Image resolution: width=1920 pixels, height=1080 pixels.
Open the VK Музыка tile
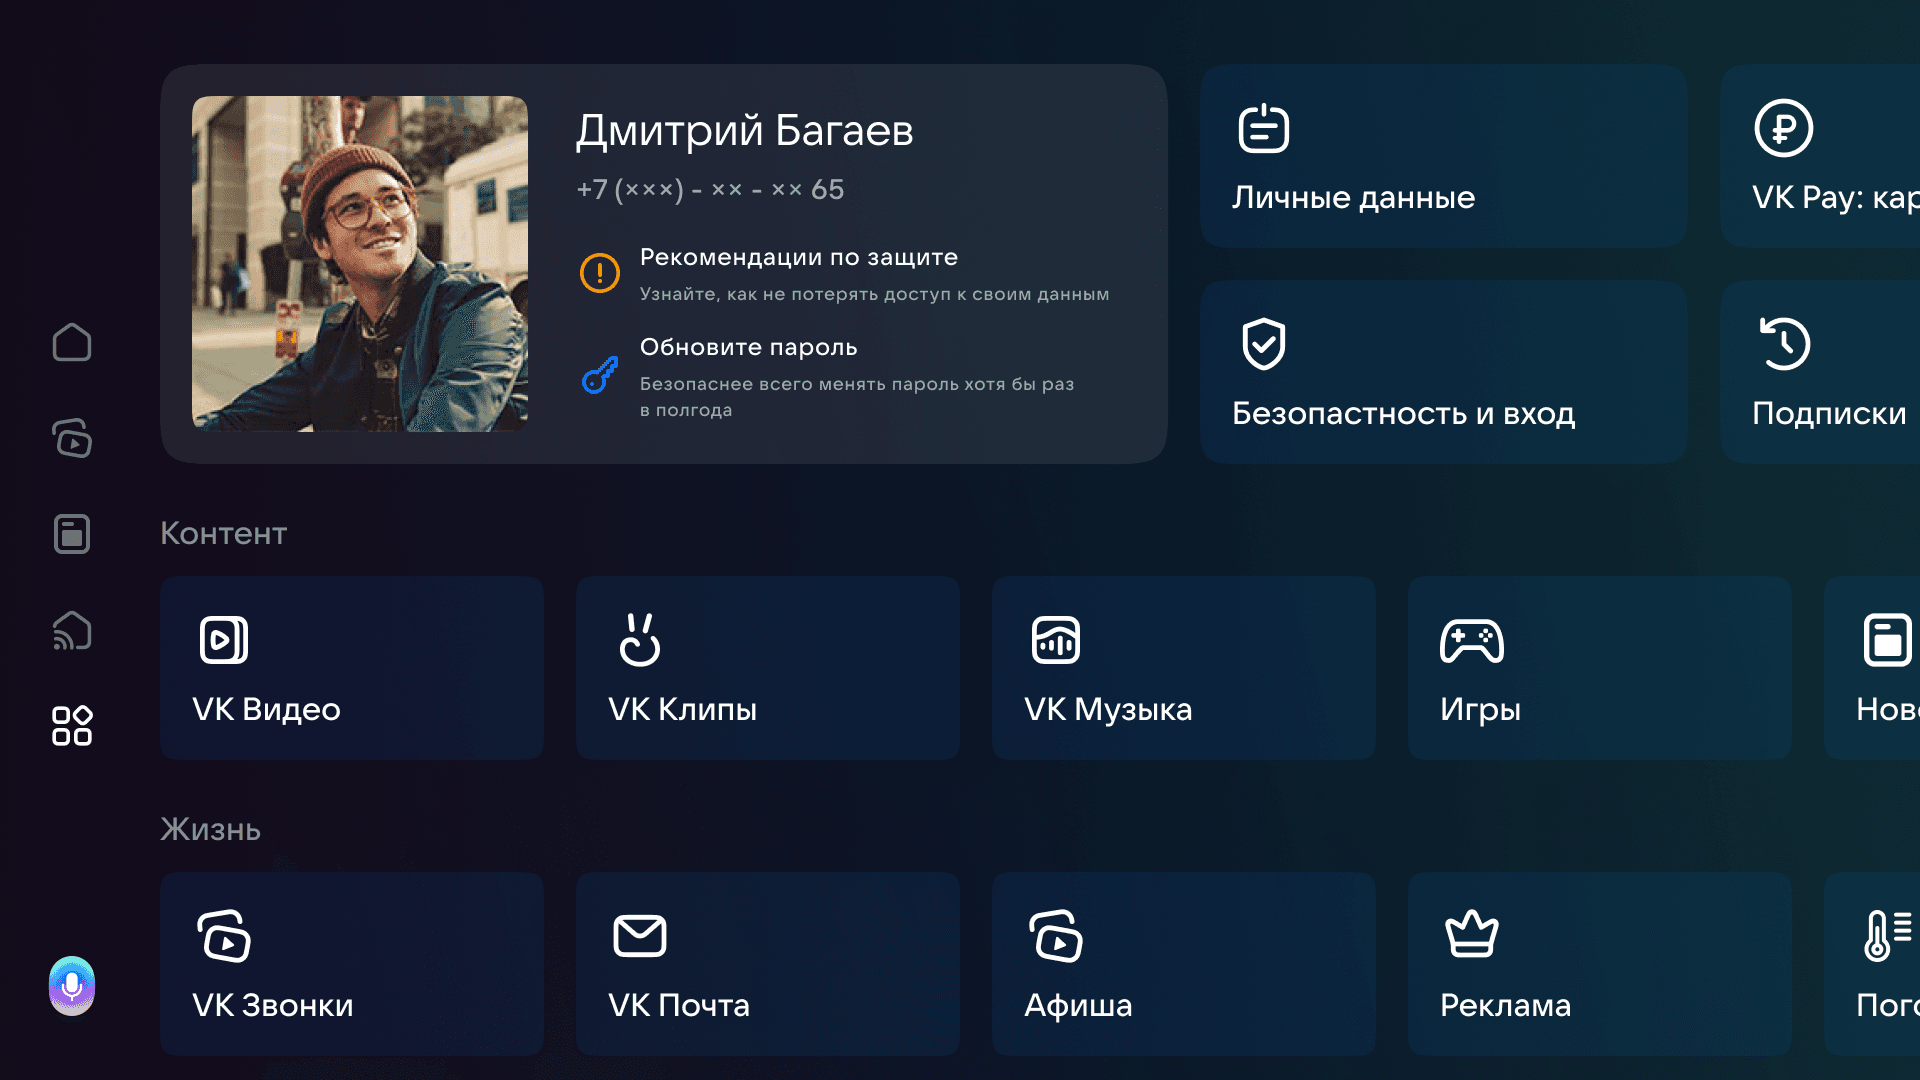(x=1183, y=667)
